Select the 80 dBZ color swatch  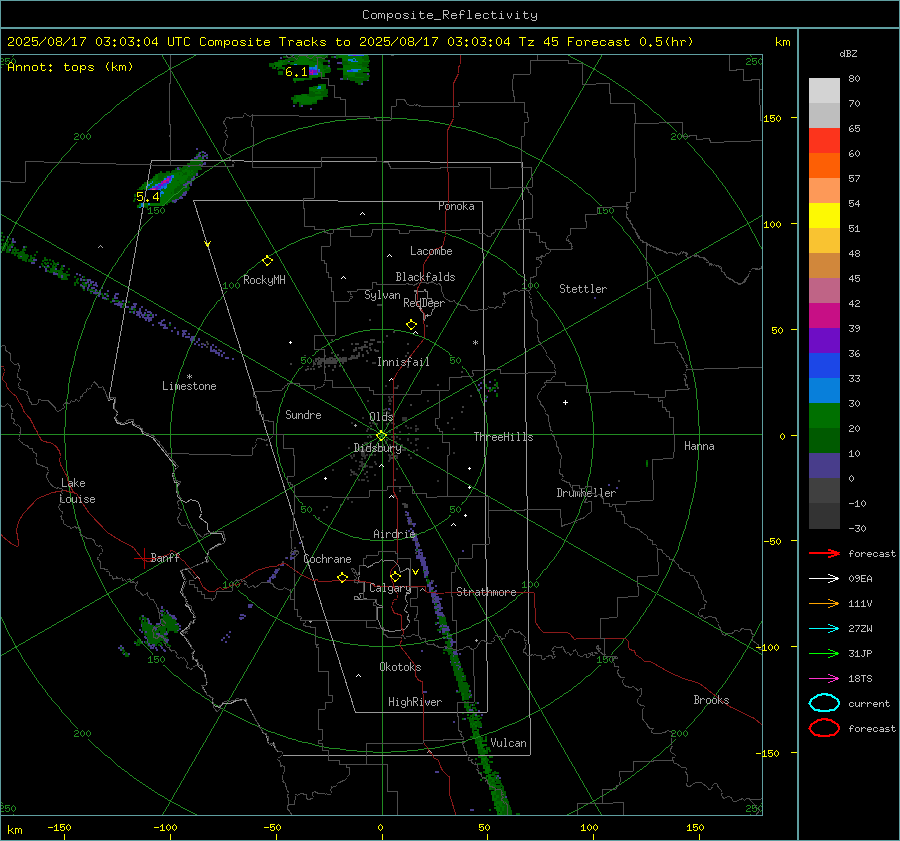(x=824, y=90)
